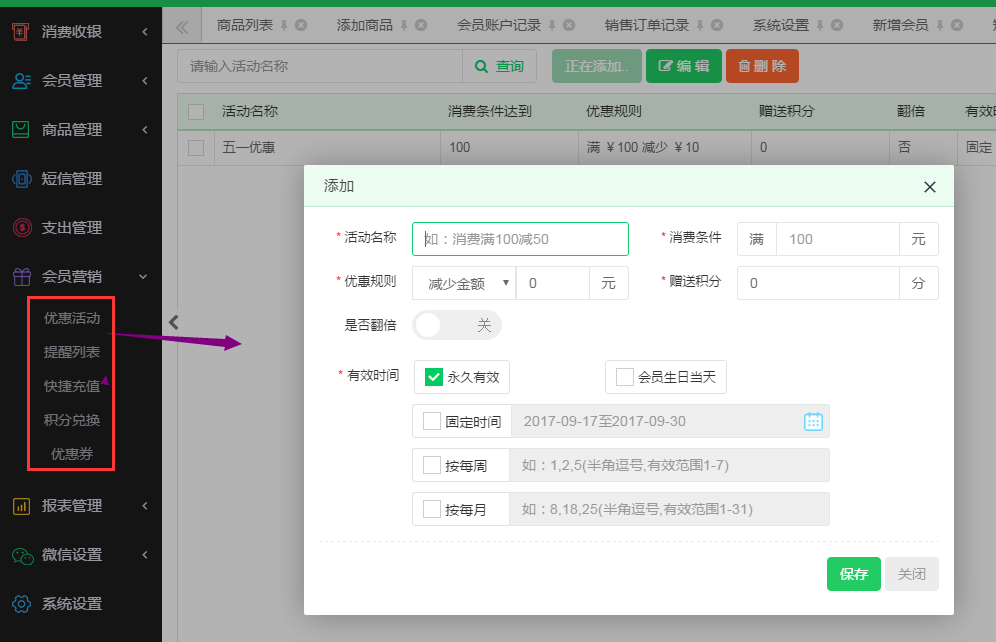Click the 活动名称 input field
996x642 pixels.
pyautogui.click(x=520, y=239)
